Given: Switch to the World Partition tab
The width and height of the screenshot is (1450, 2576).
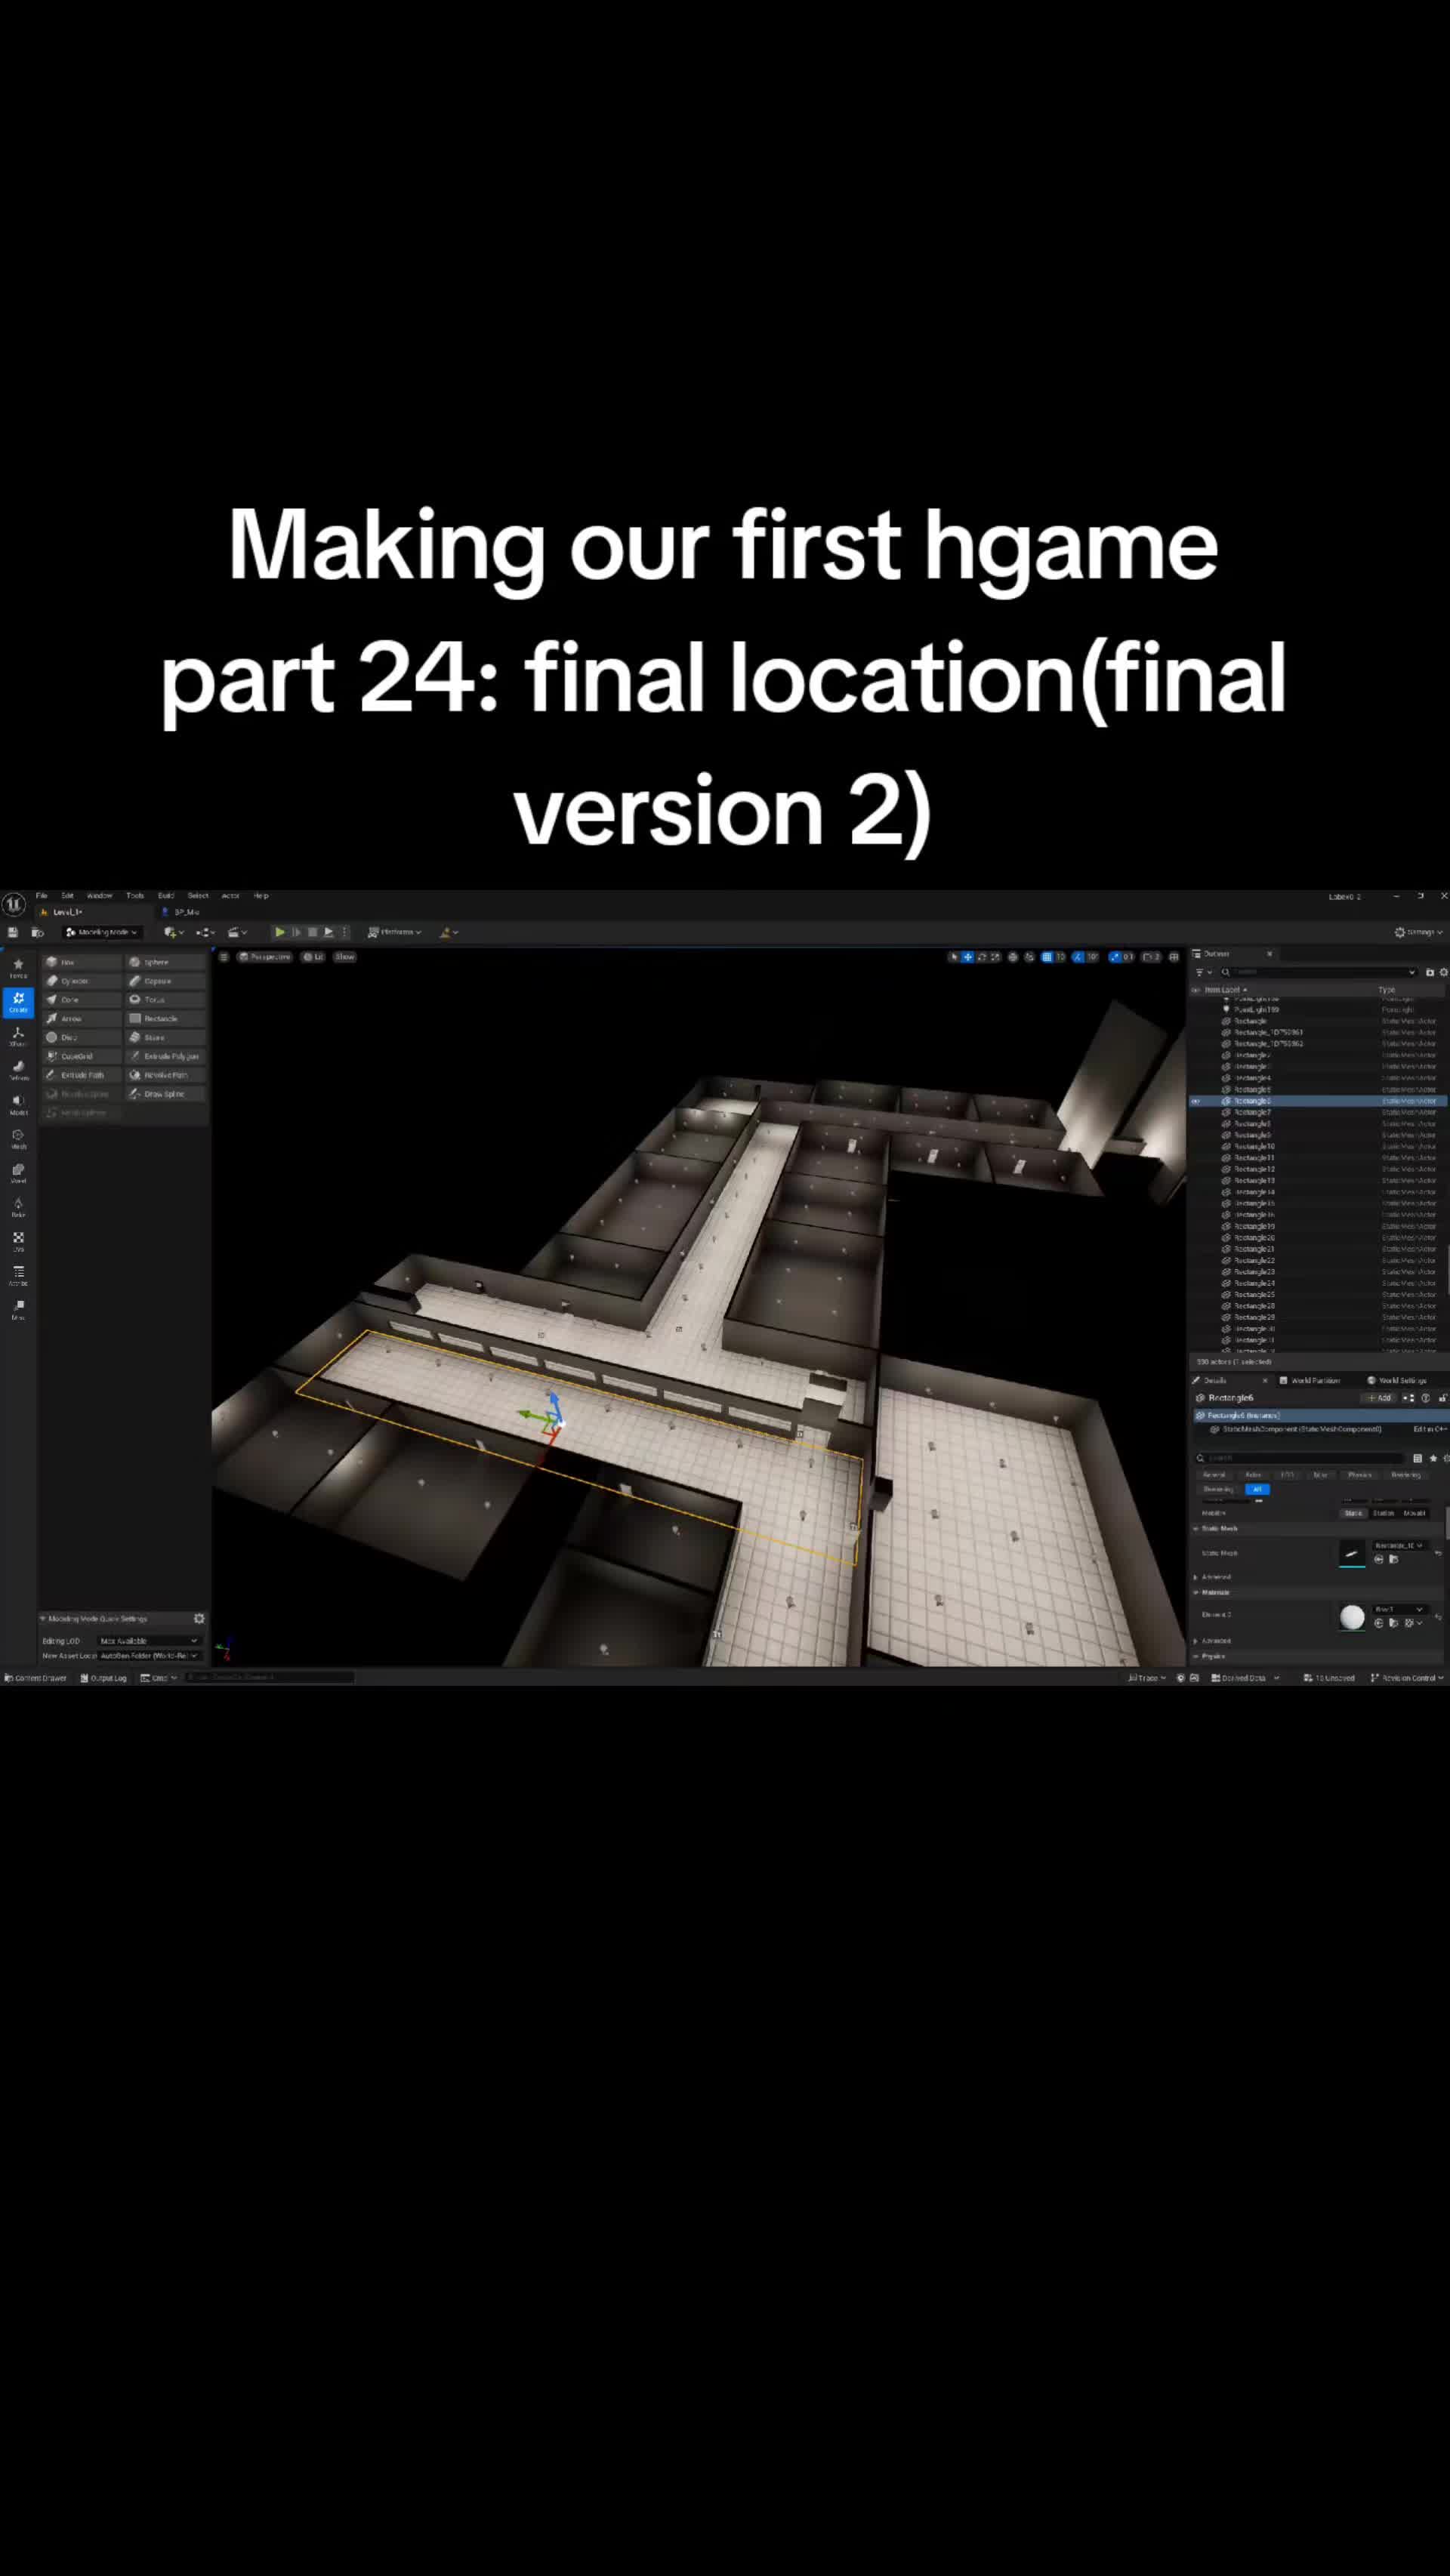Looking at the screenshot, I should [1310, 1380].
